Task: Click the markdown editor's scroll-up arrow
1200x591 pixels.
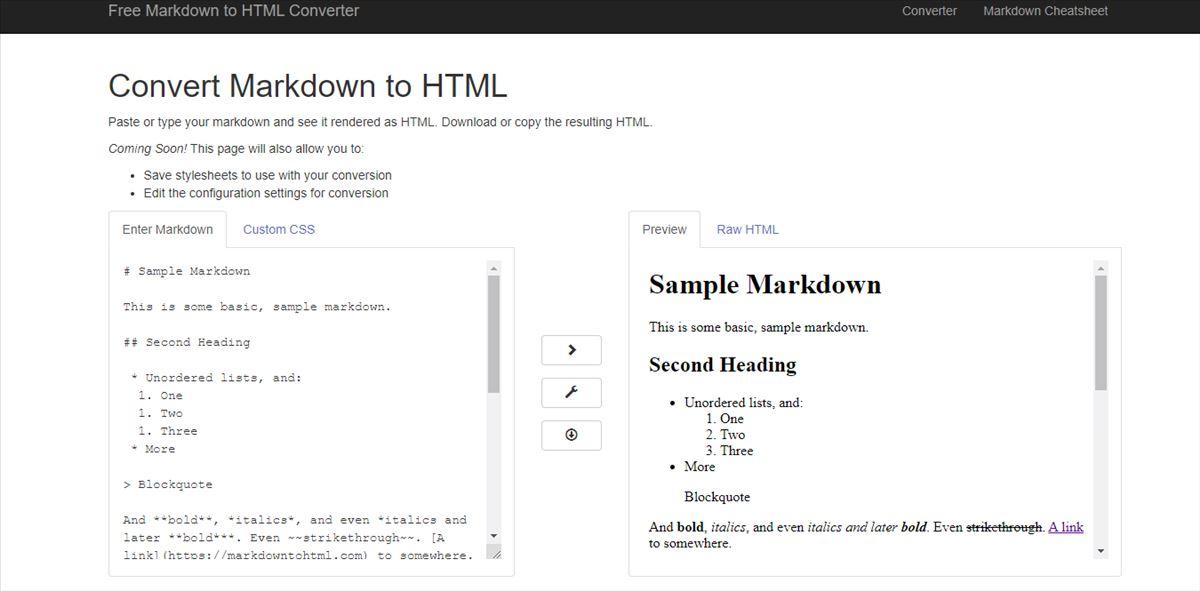Action: [492, 267]
